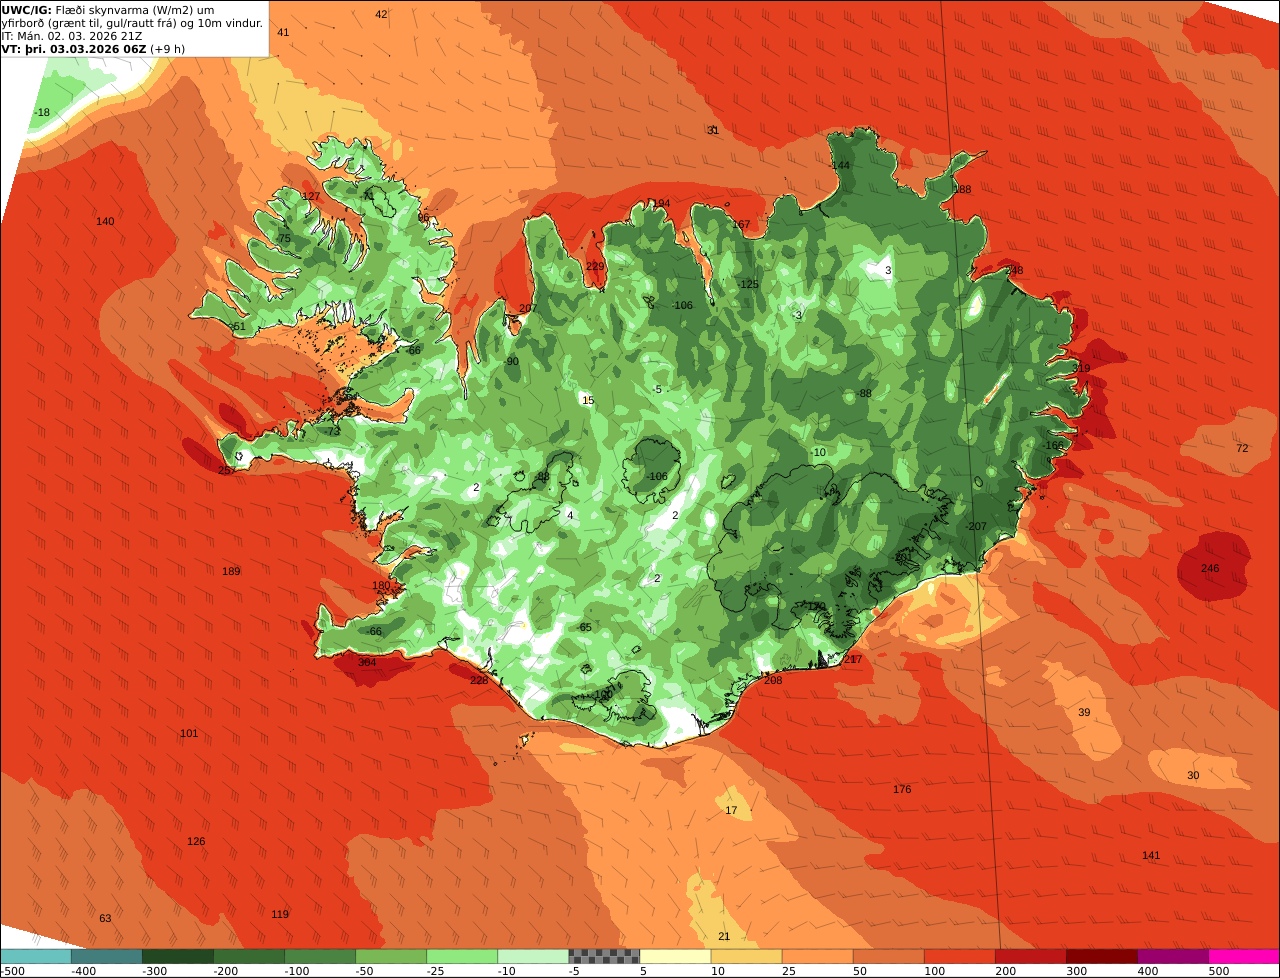The image size is (1280, 978).
Task: Click the legend swatch between -500 and -400
Action: tap(35, 956)
